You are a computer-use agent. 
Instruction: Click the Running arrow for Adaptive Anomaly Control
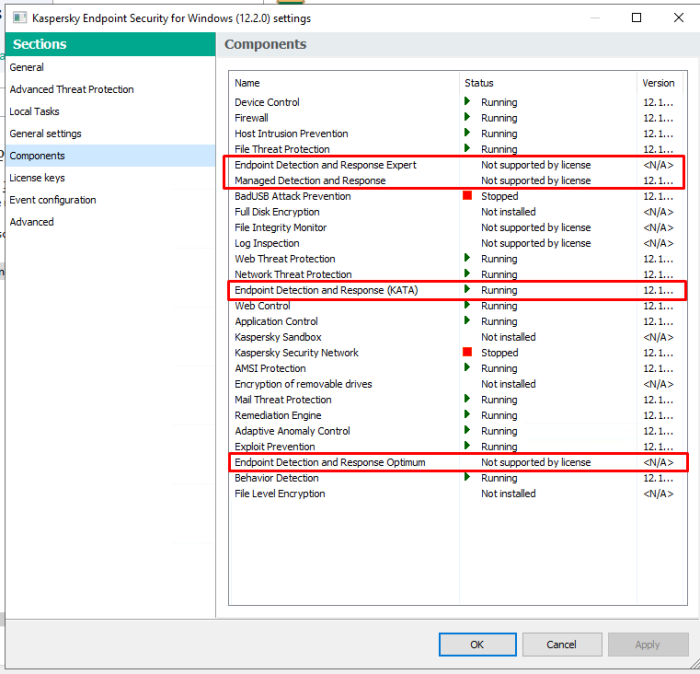467,430
